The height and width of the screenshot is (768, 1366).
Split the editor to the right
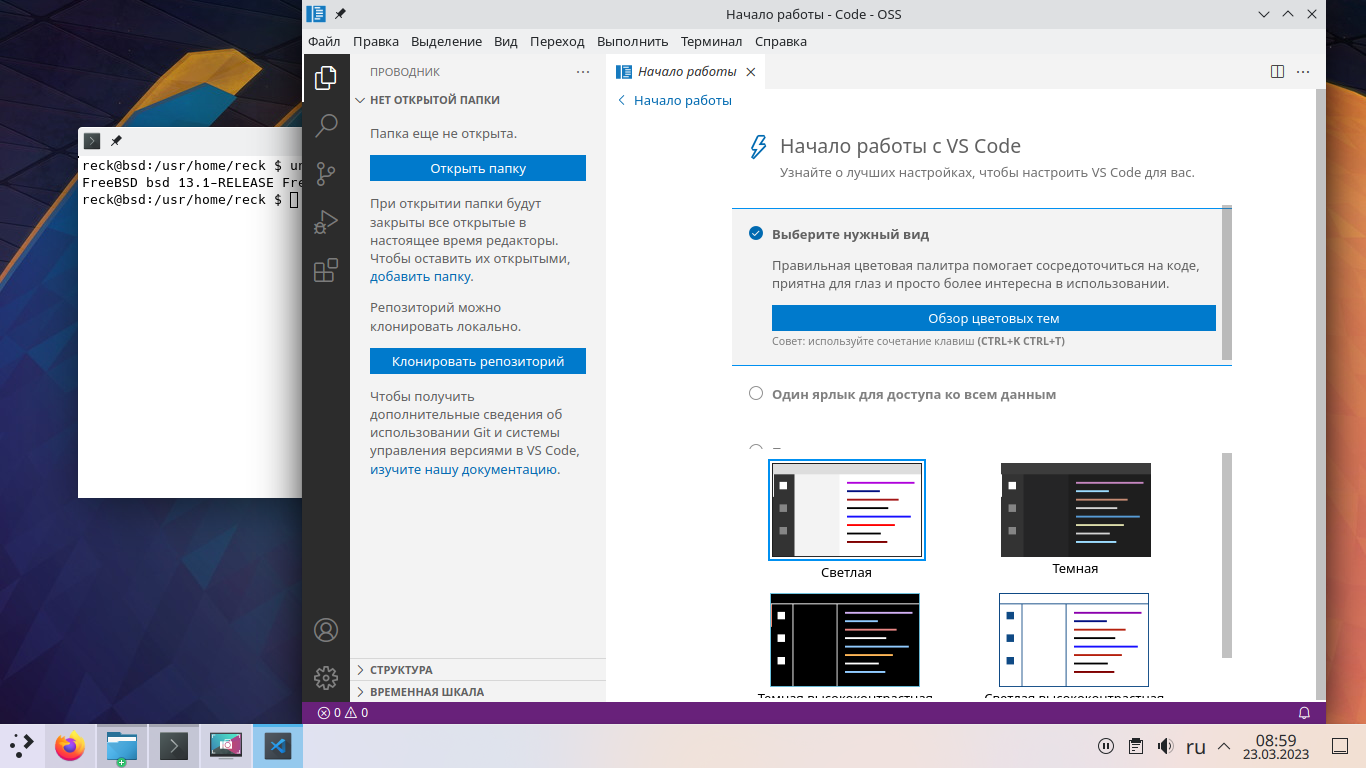click(1277, 72)
